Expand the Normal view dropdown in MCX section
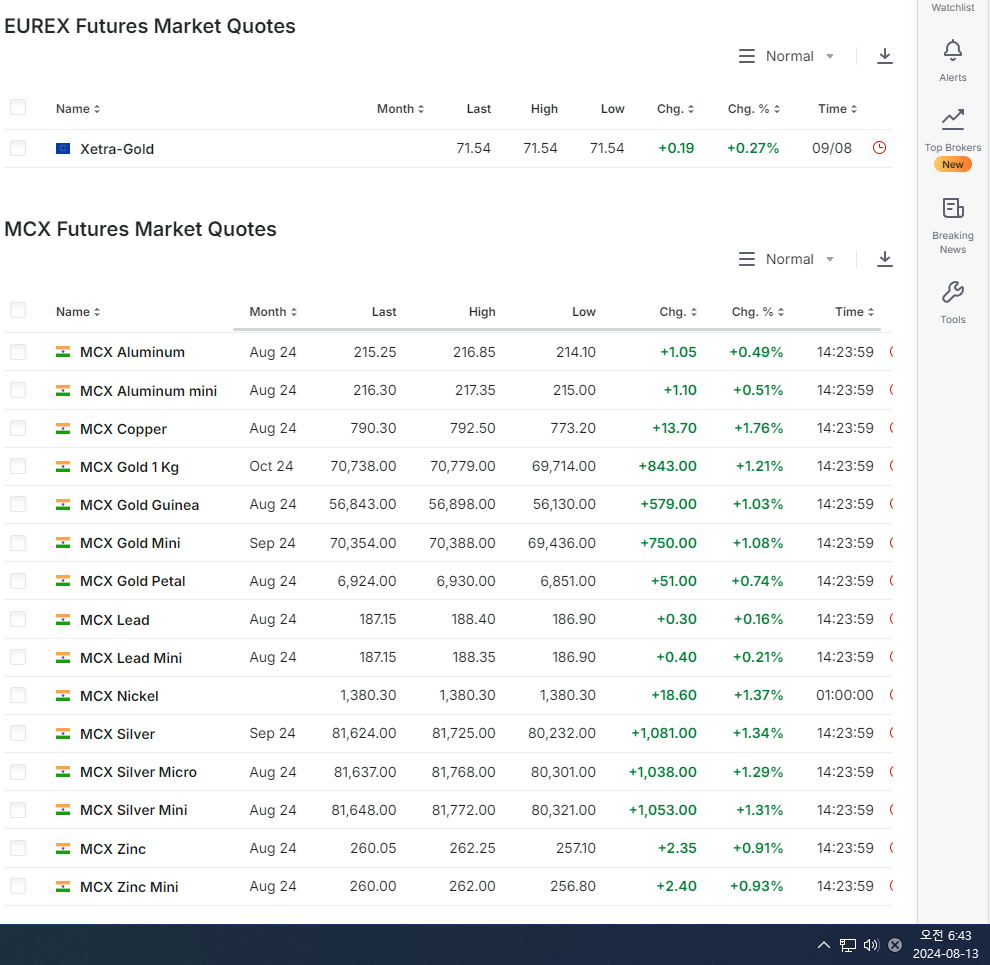This screenshot has width=990, height=965. coord(799,259)
